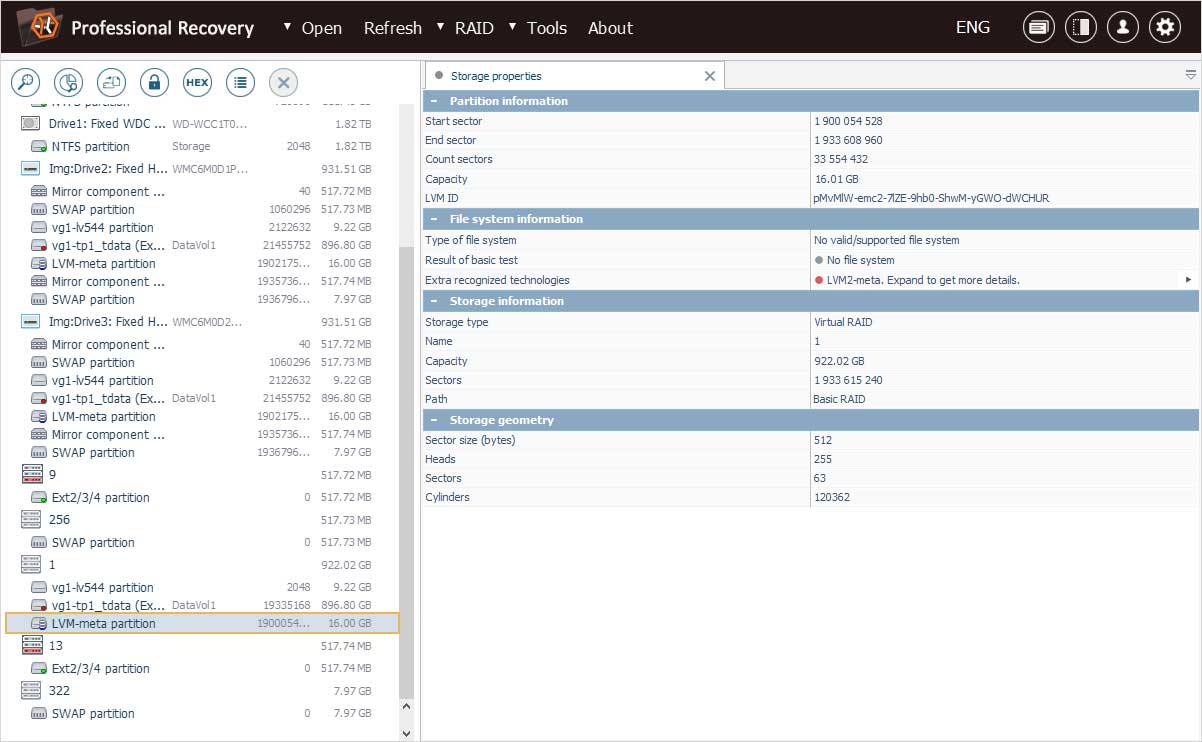Click the About menu item
Image resolution: width=1202 pixels, height=742 pixels.
pyautogui.click(x=610, y=28)
